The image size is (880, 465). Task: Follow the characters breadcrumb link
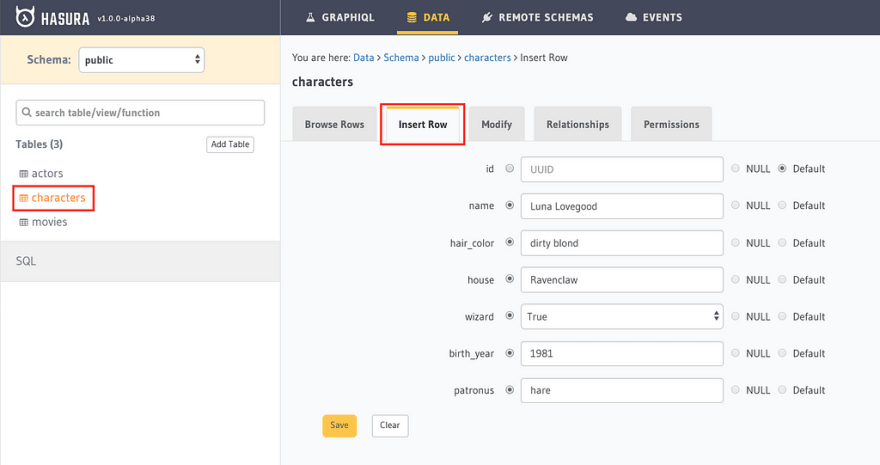tap(488, 58)
